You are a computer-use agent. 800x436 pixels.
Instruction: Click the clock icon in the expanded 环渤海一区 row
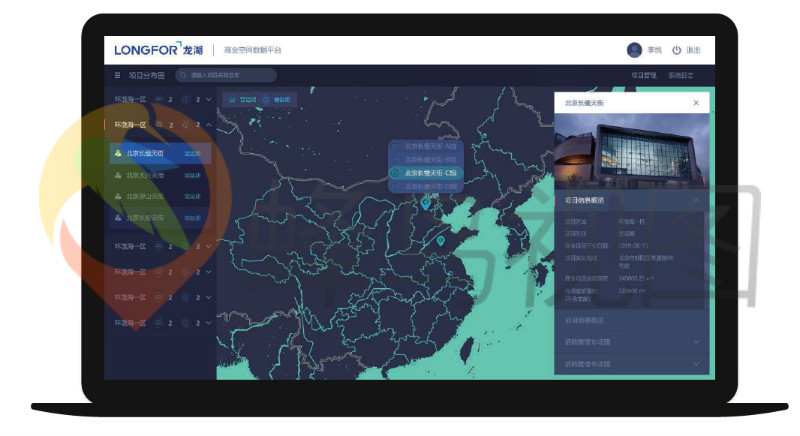(x=186, y=125)
